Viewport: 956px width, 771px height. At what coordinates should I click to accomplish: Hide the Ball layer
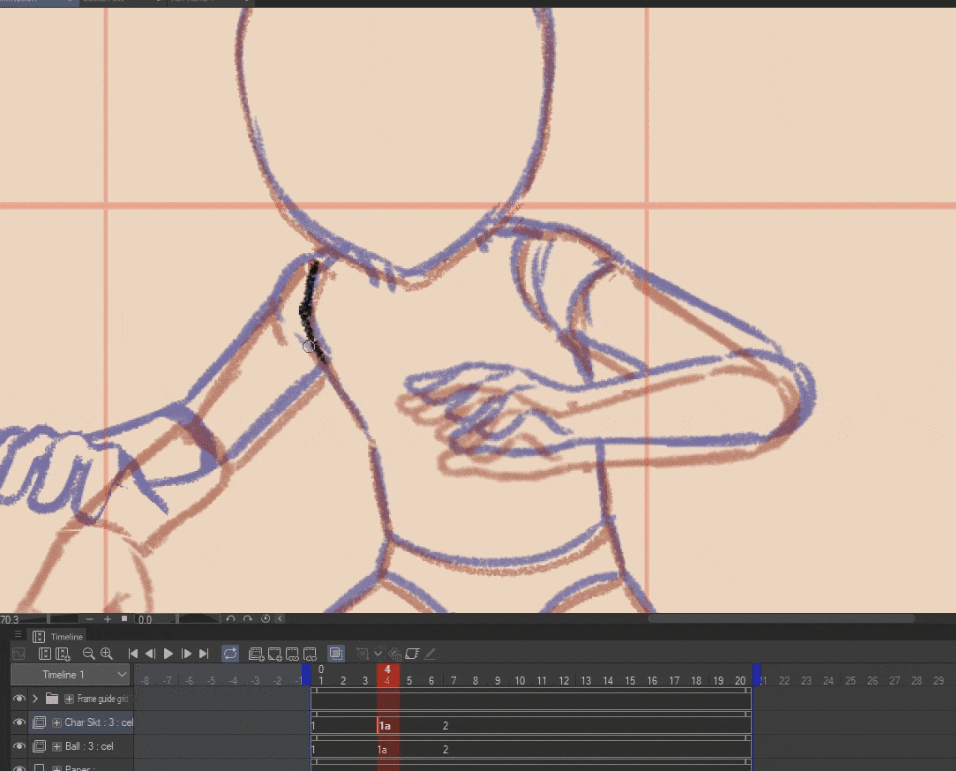coord(19,746)
